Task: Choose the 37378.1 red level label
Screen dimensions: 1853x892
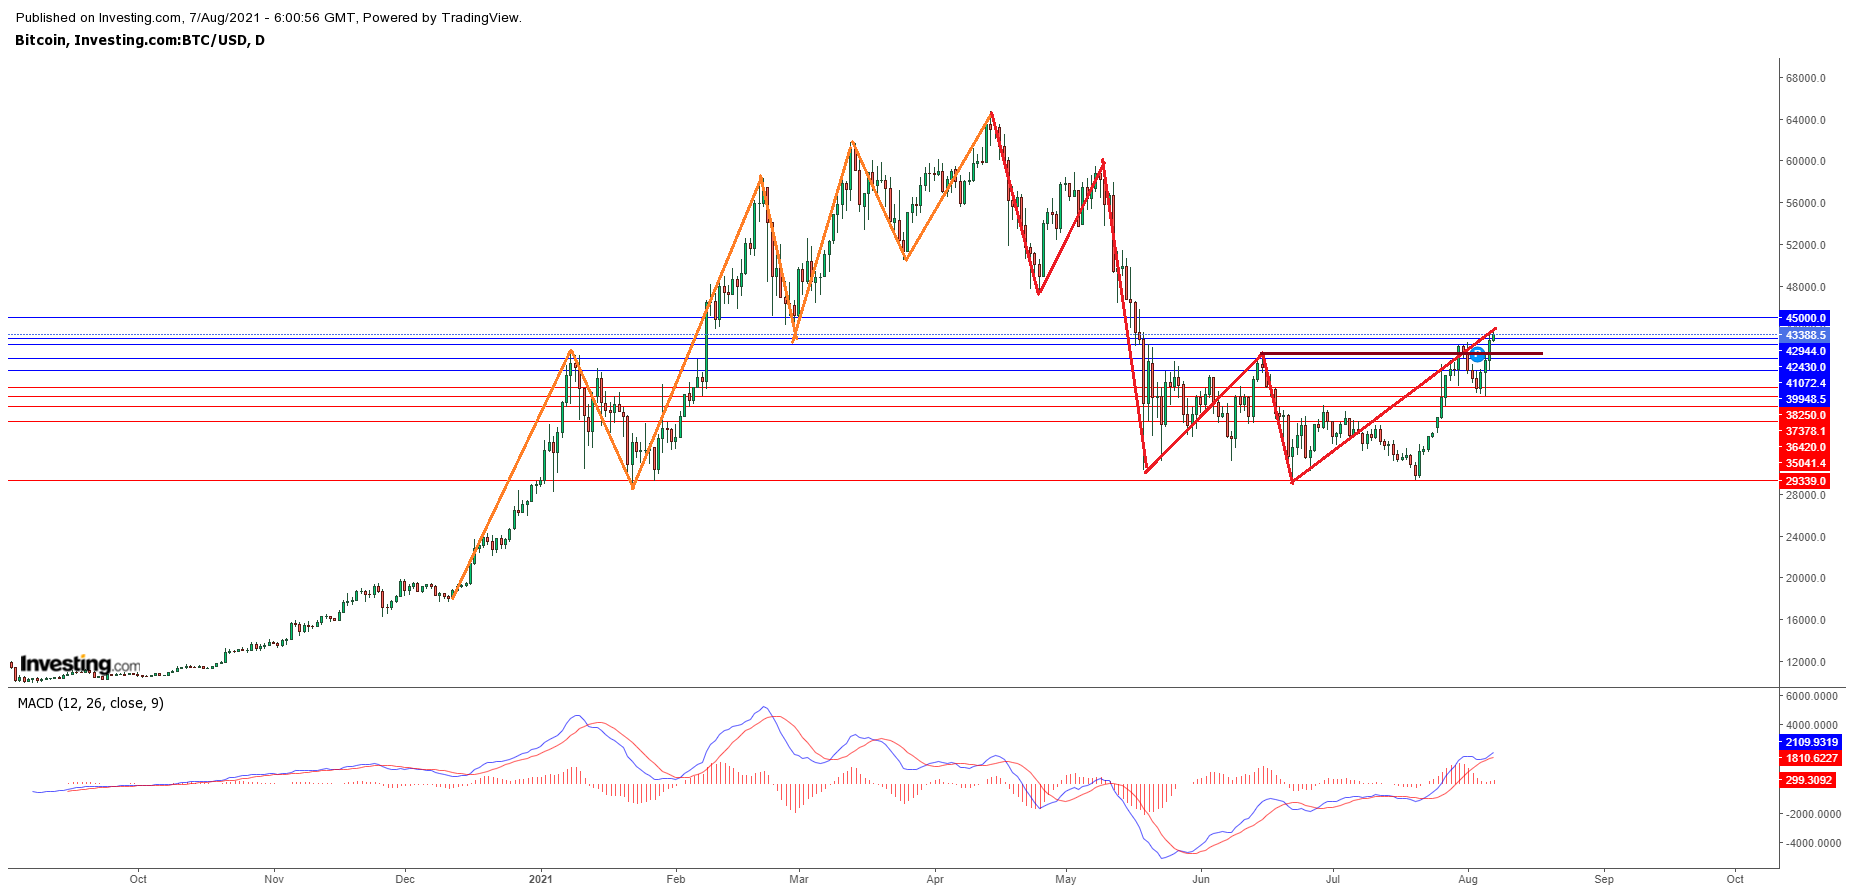Action: click(x=1805, y=431)
